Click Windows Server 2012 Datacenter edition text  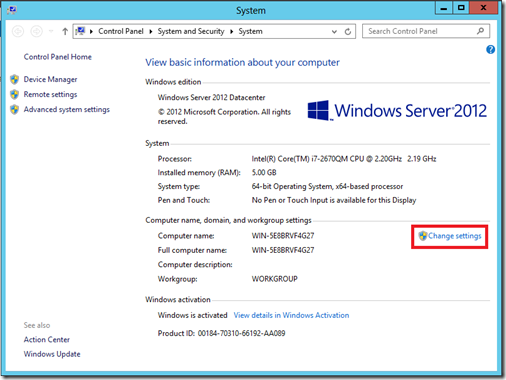coord(211,97)
